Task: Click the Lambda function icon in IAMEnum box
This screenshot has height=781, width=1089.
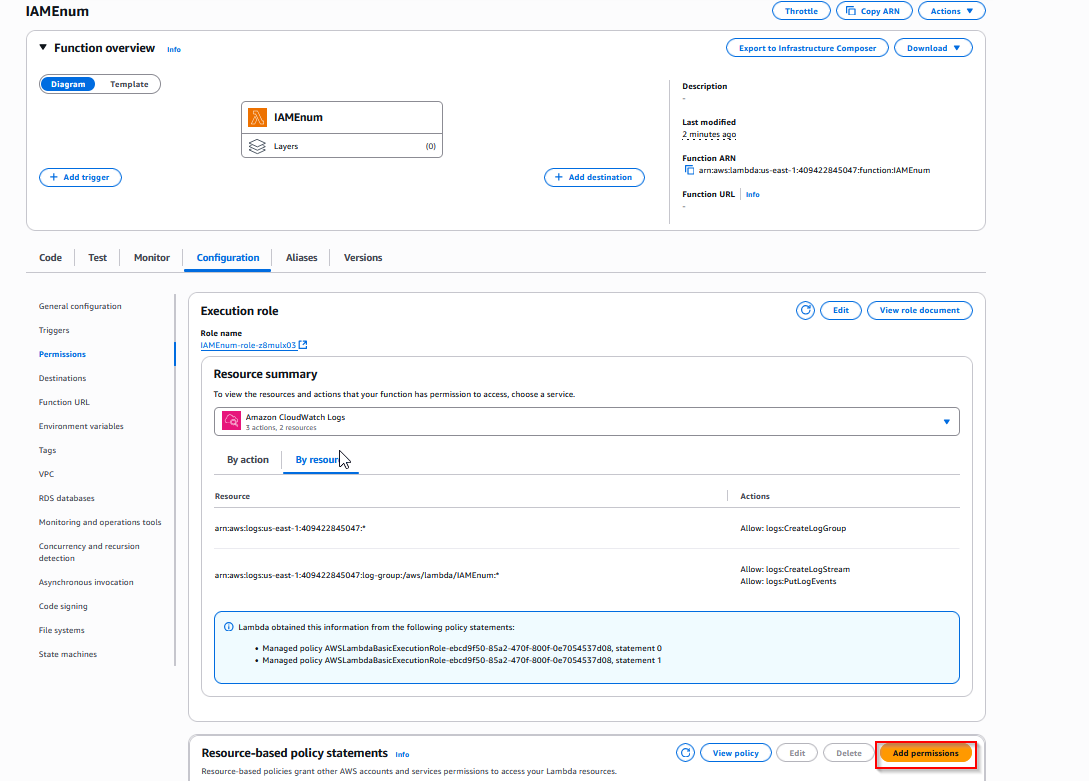Action: coord(258,117)
